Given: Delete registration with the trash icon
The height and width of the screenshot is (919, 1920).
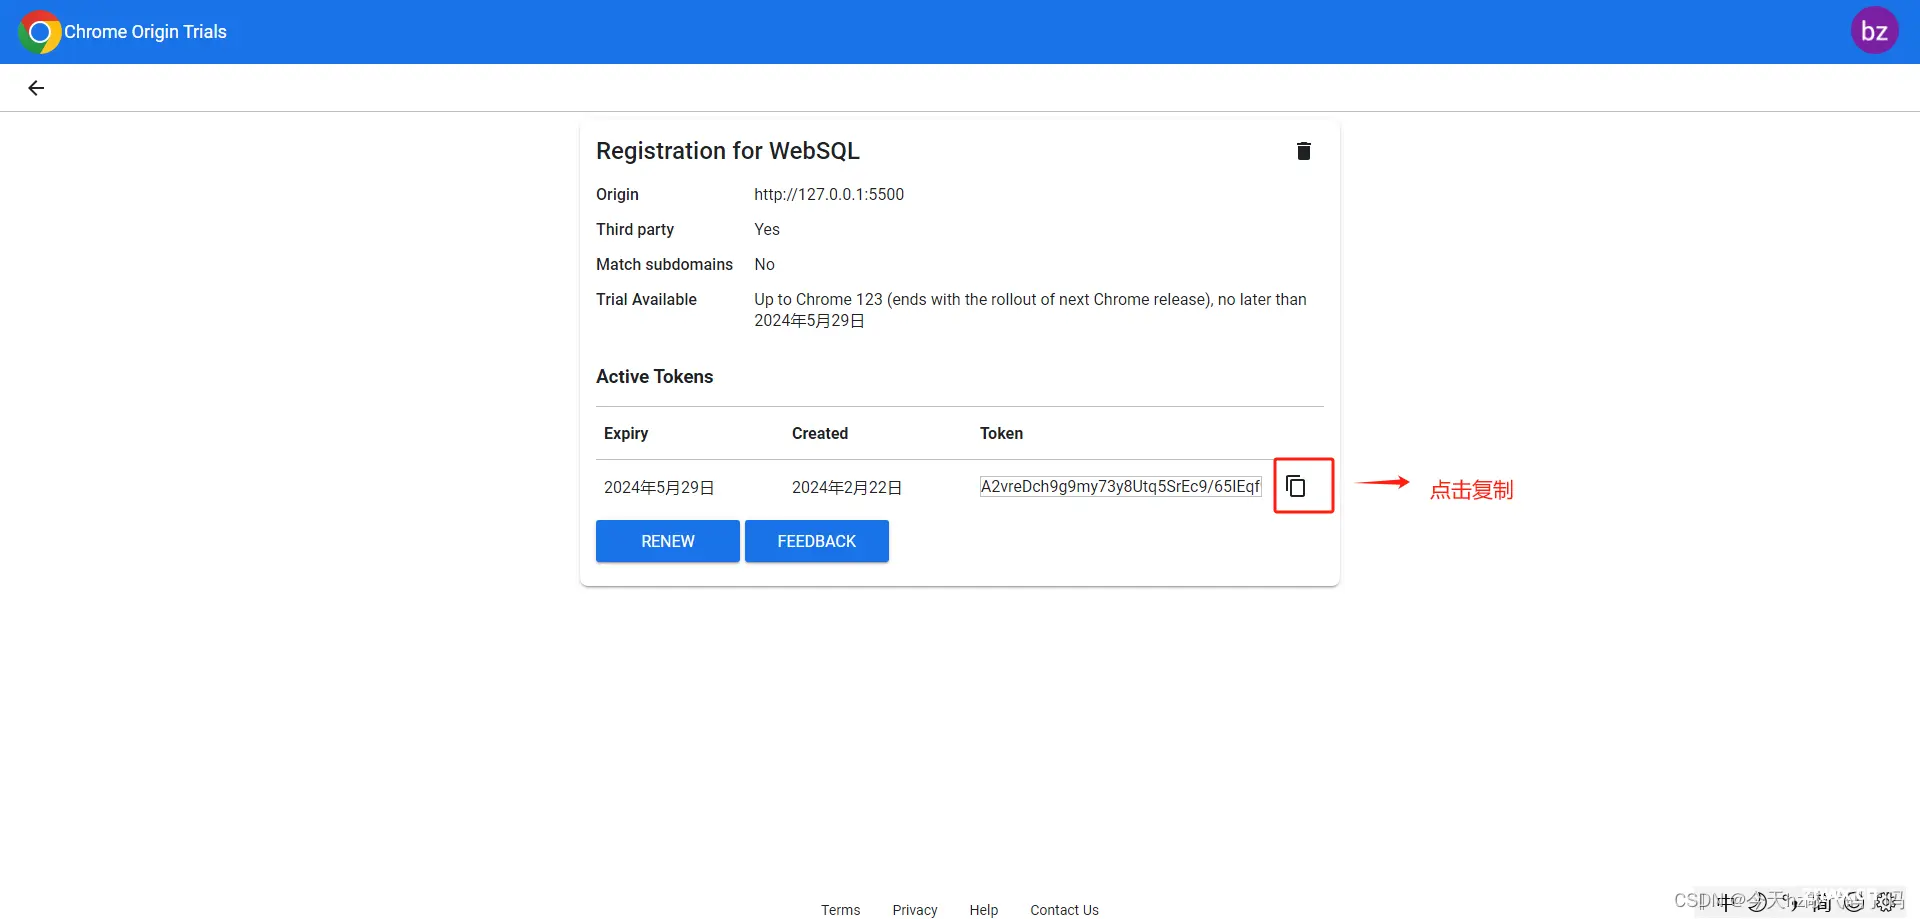Looking at the screenshot, I should pos(1303,151).
